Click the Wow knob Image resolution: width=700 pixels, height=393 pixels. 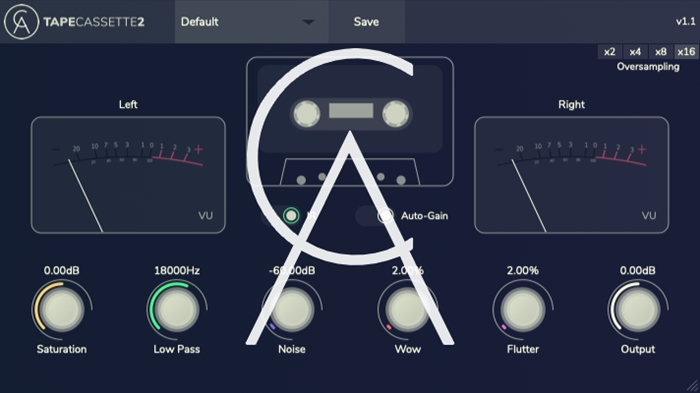[x=407, y=309]
